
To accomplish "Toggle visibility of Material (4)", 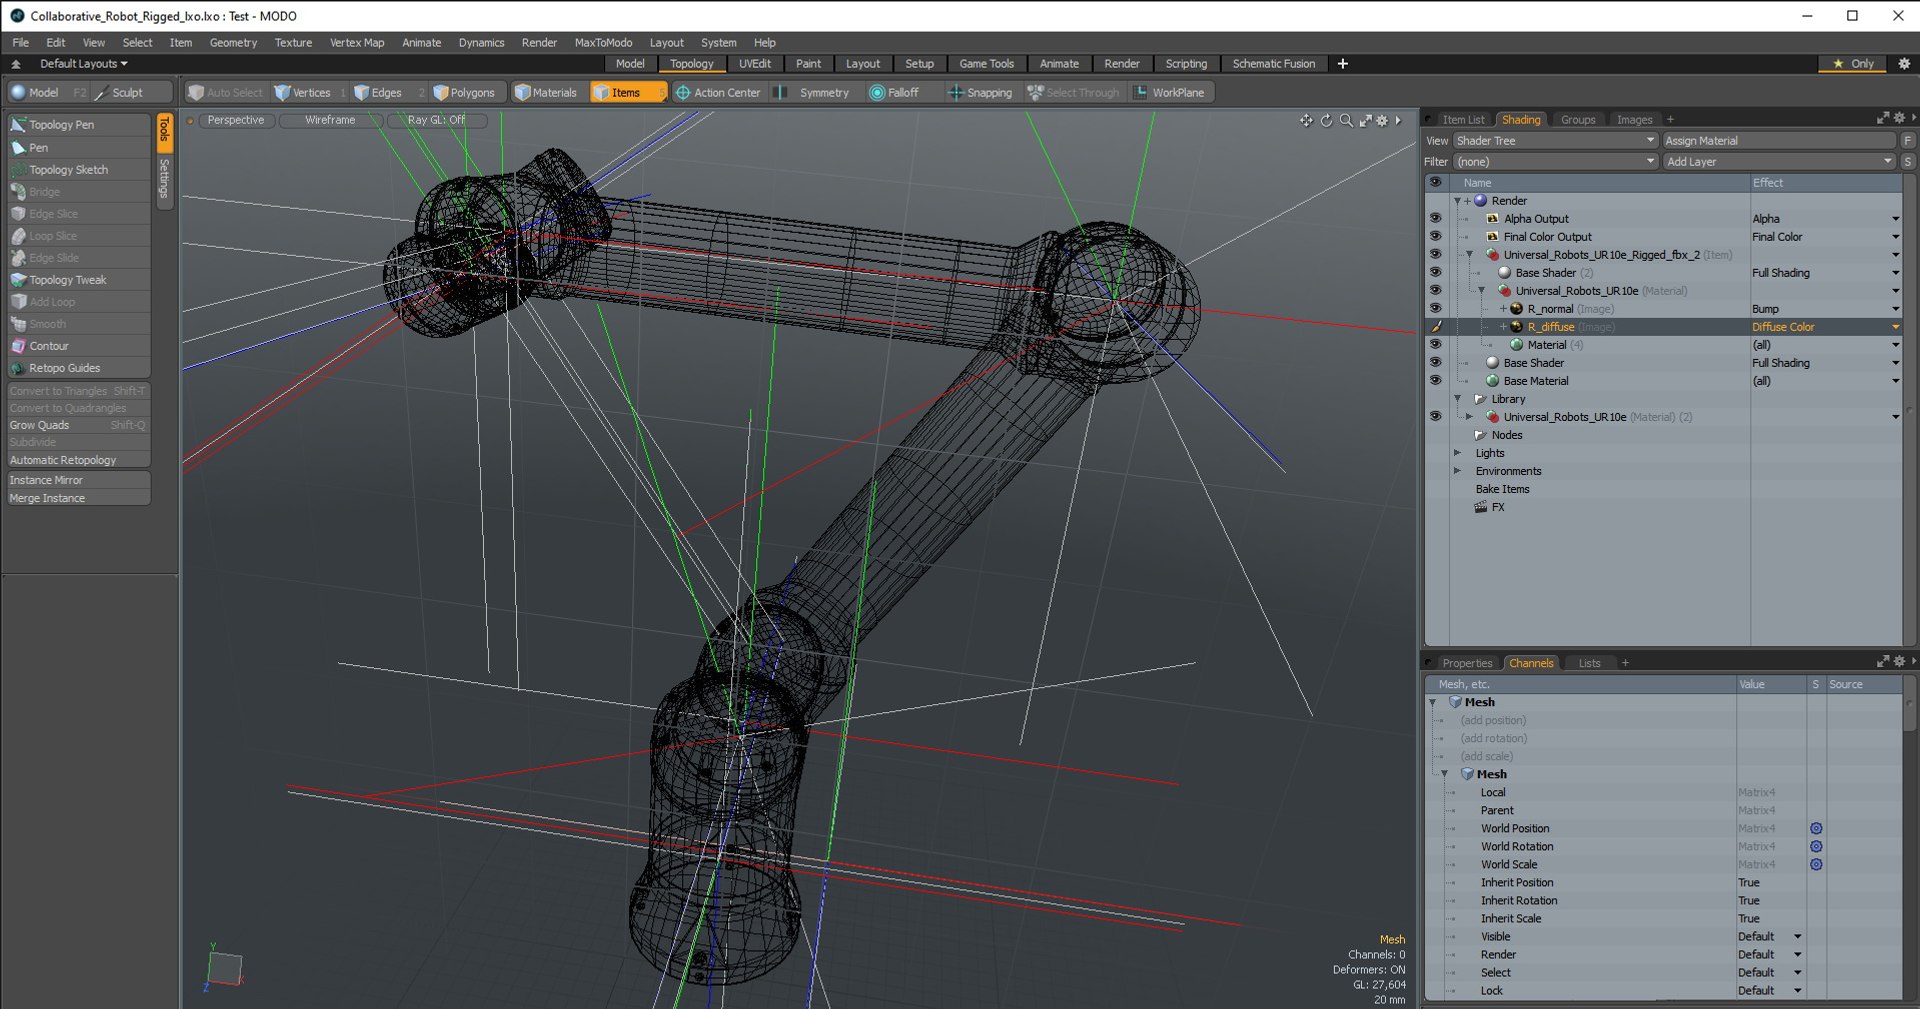I will pos(1435,344).
